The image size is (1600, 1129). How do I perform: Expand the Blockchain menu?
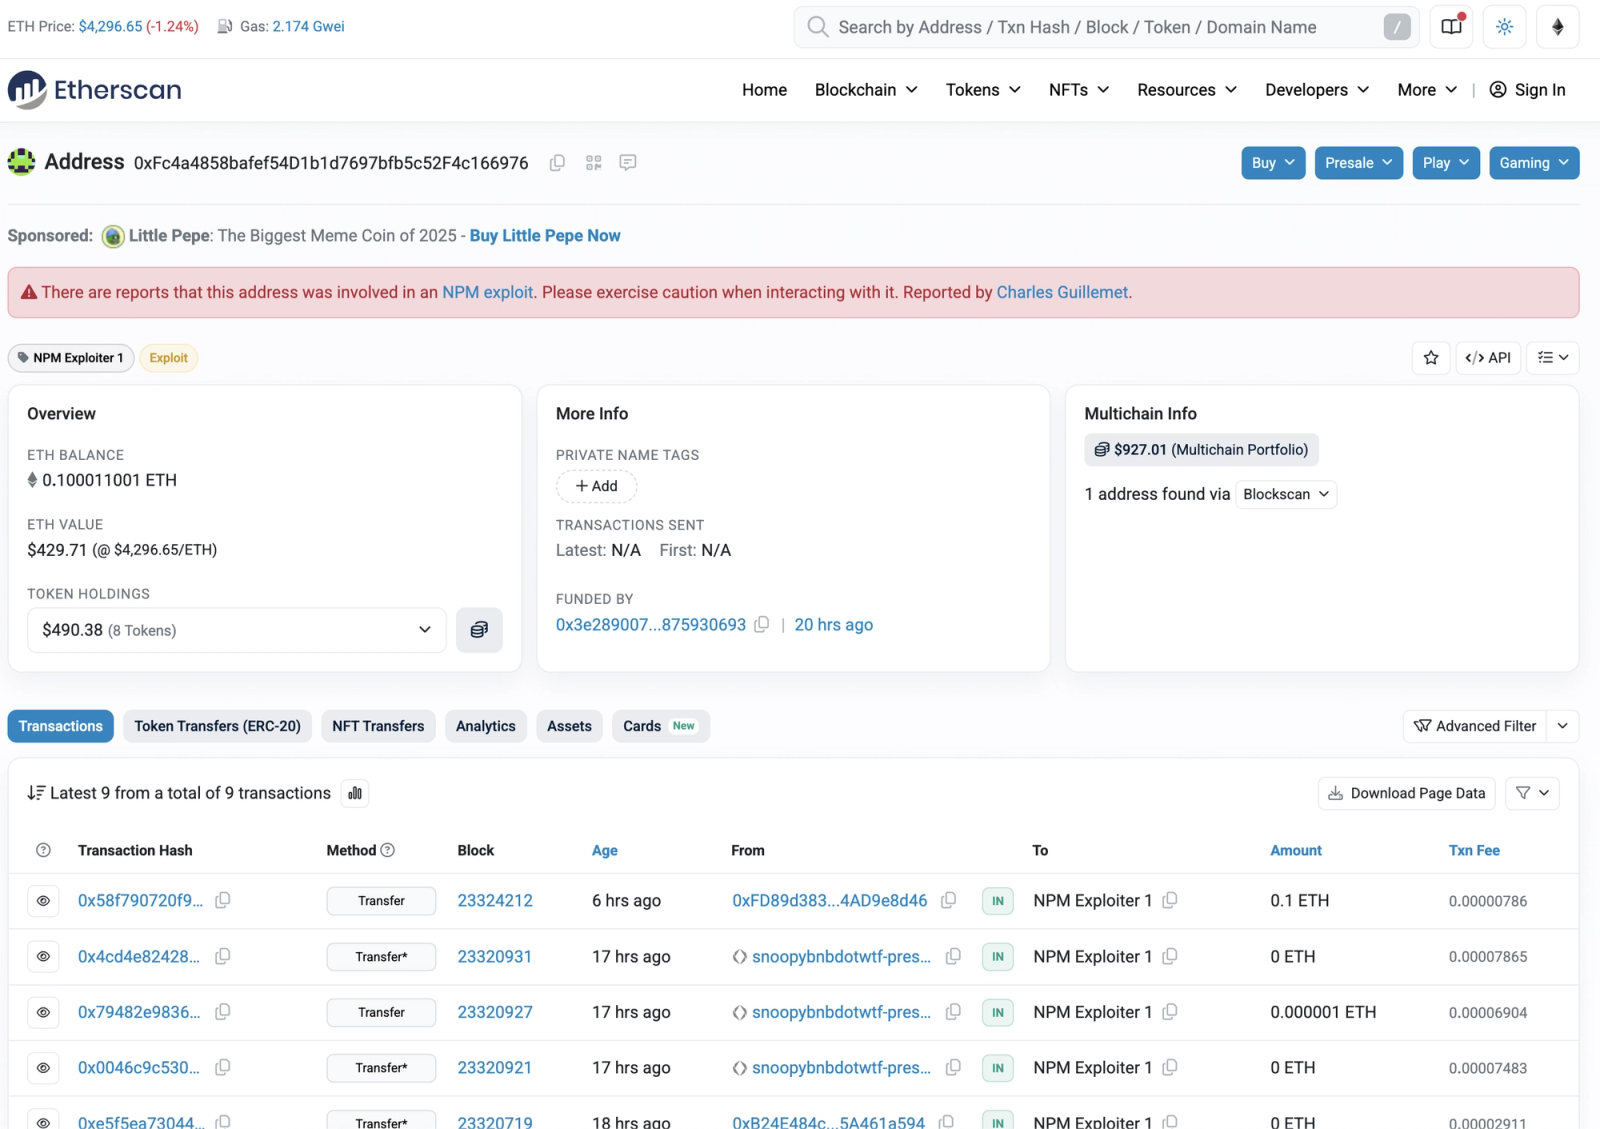pyautogui.click(x=866, y=90)
